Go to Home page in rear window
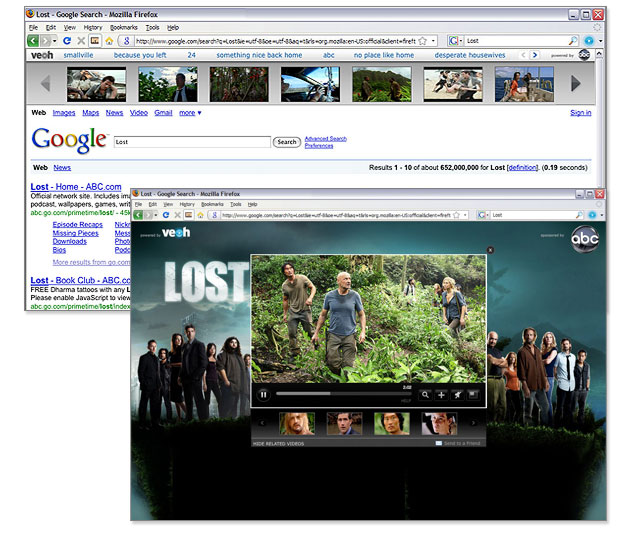 point(109,41)
